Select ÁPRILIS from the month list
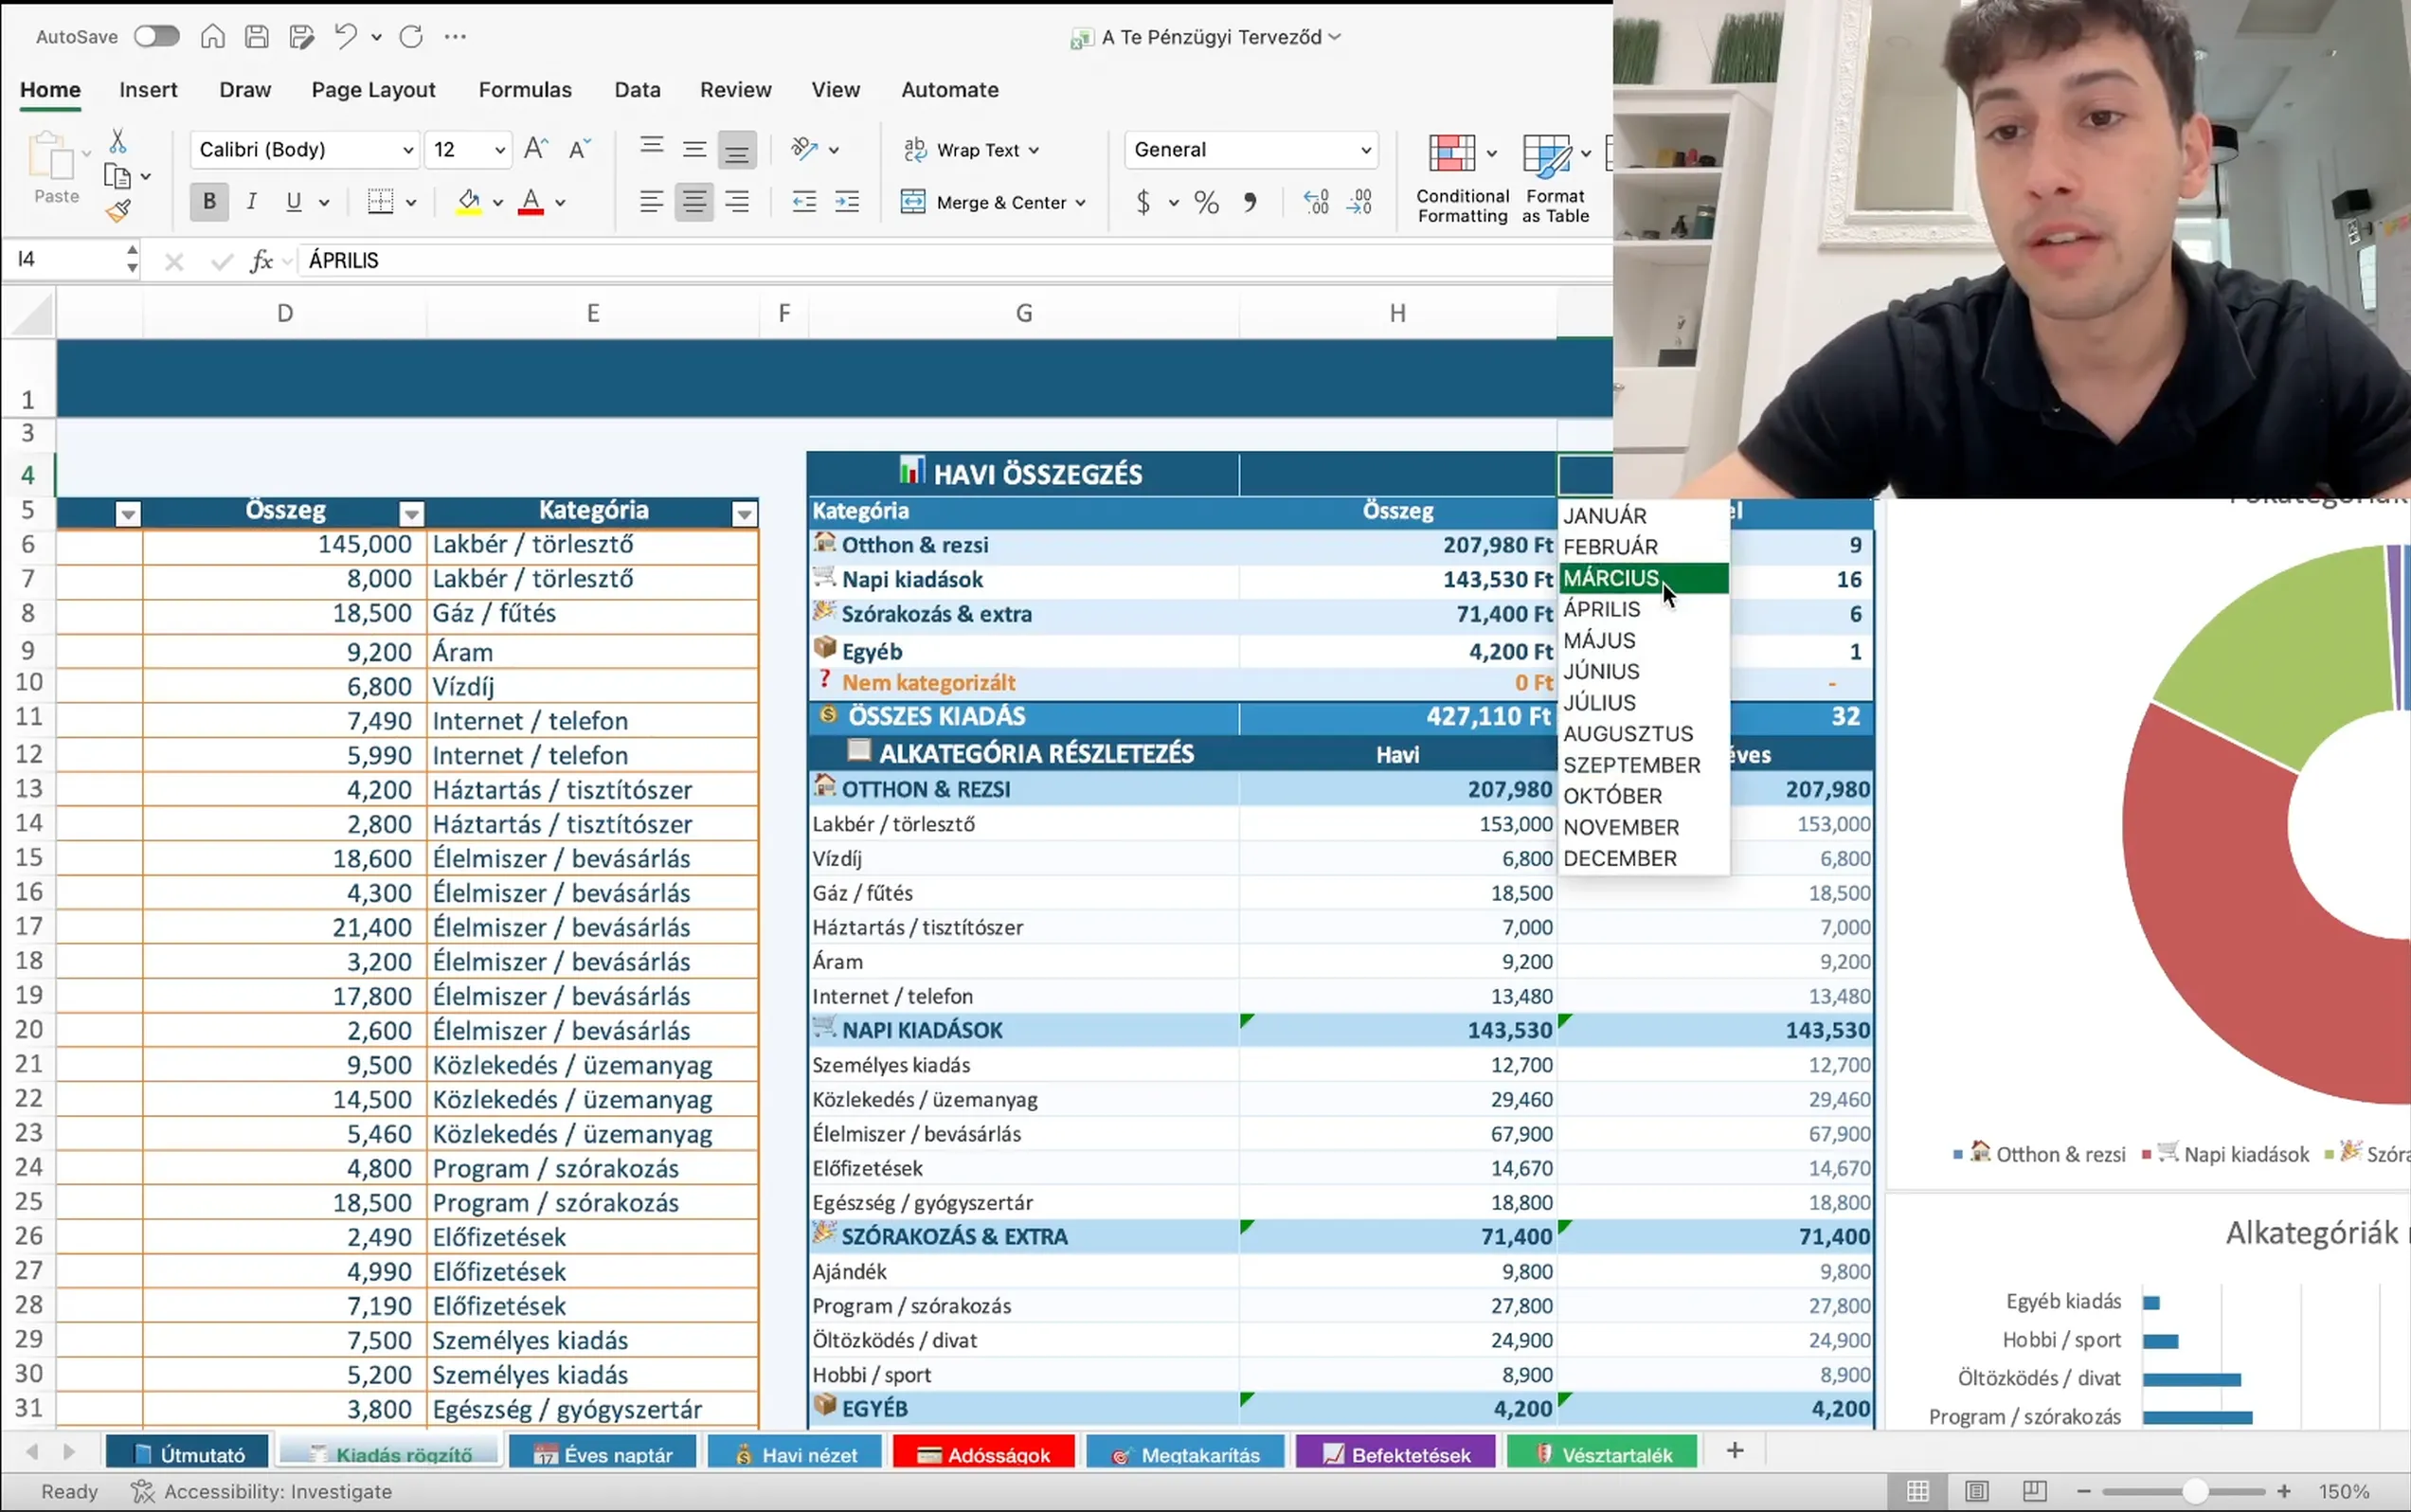This screenshot has height=1512, width=2411. [x=1602, y=609]
